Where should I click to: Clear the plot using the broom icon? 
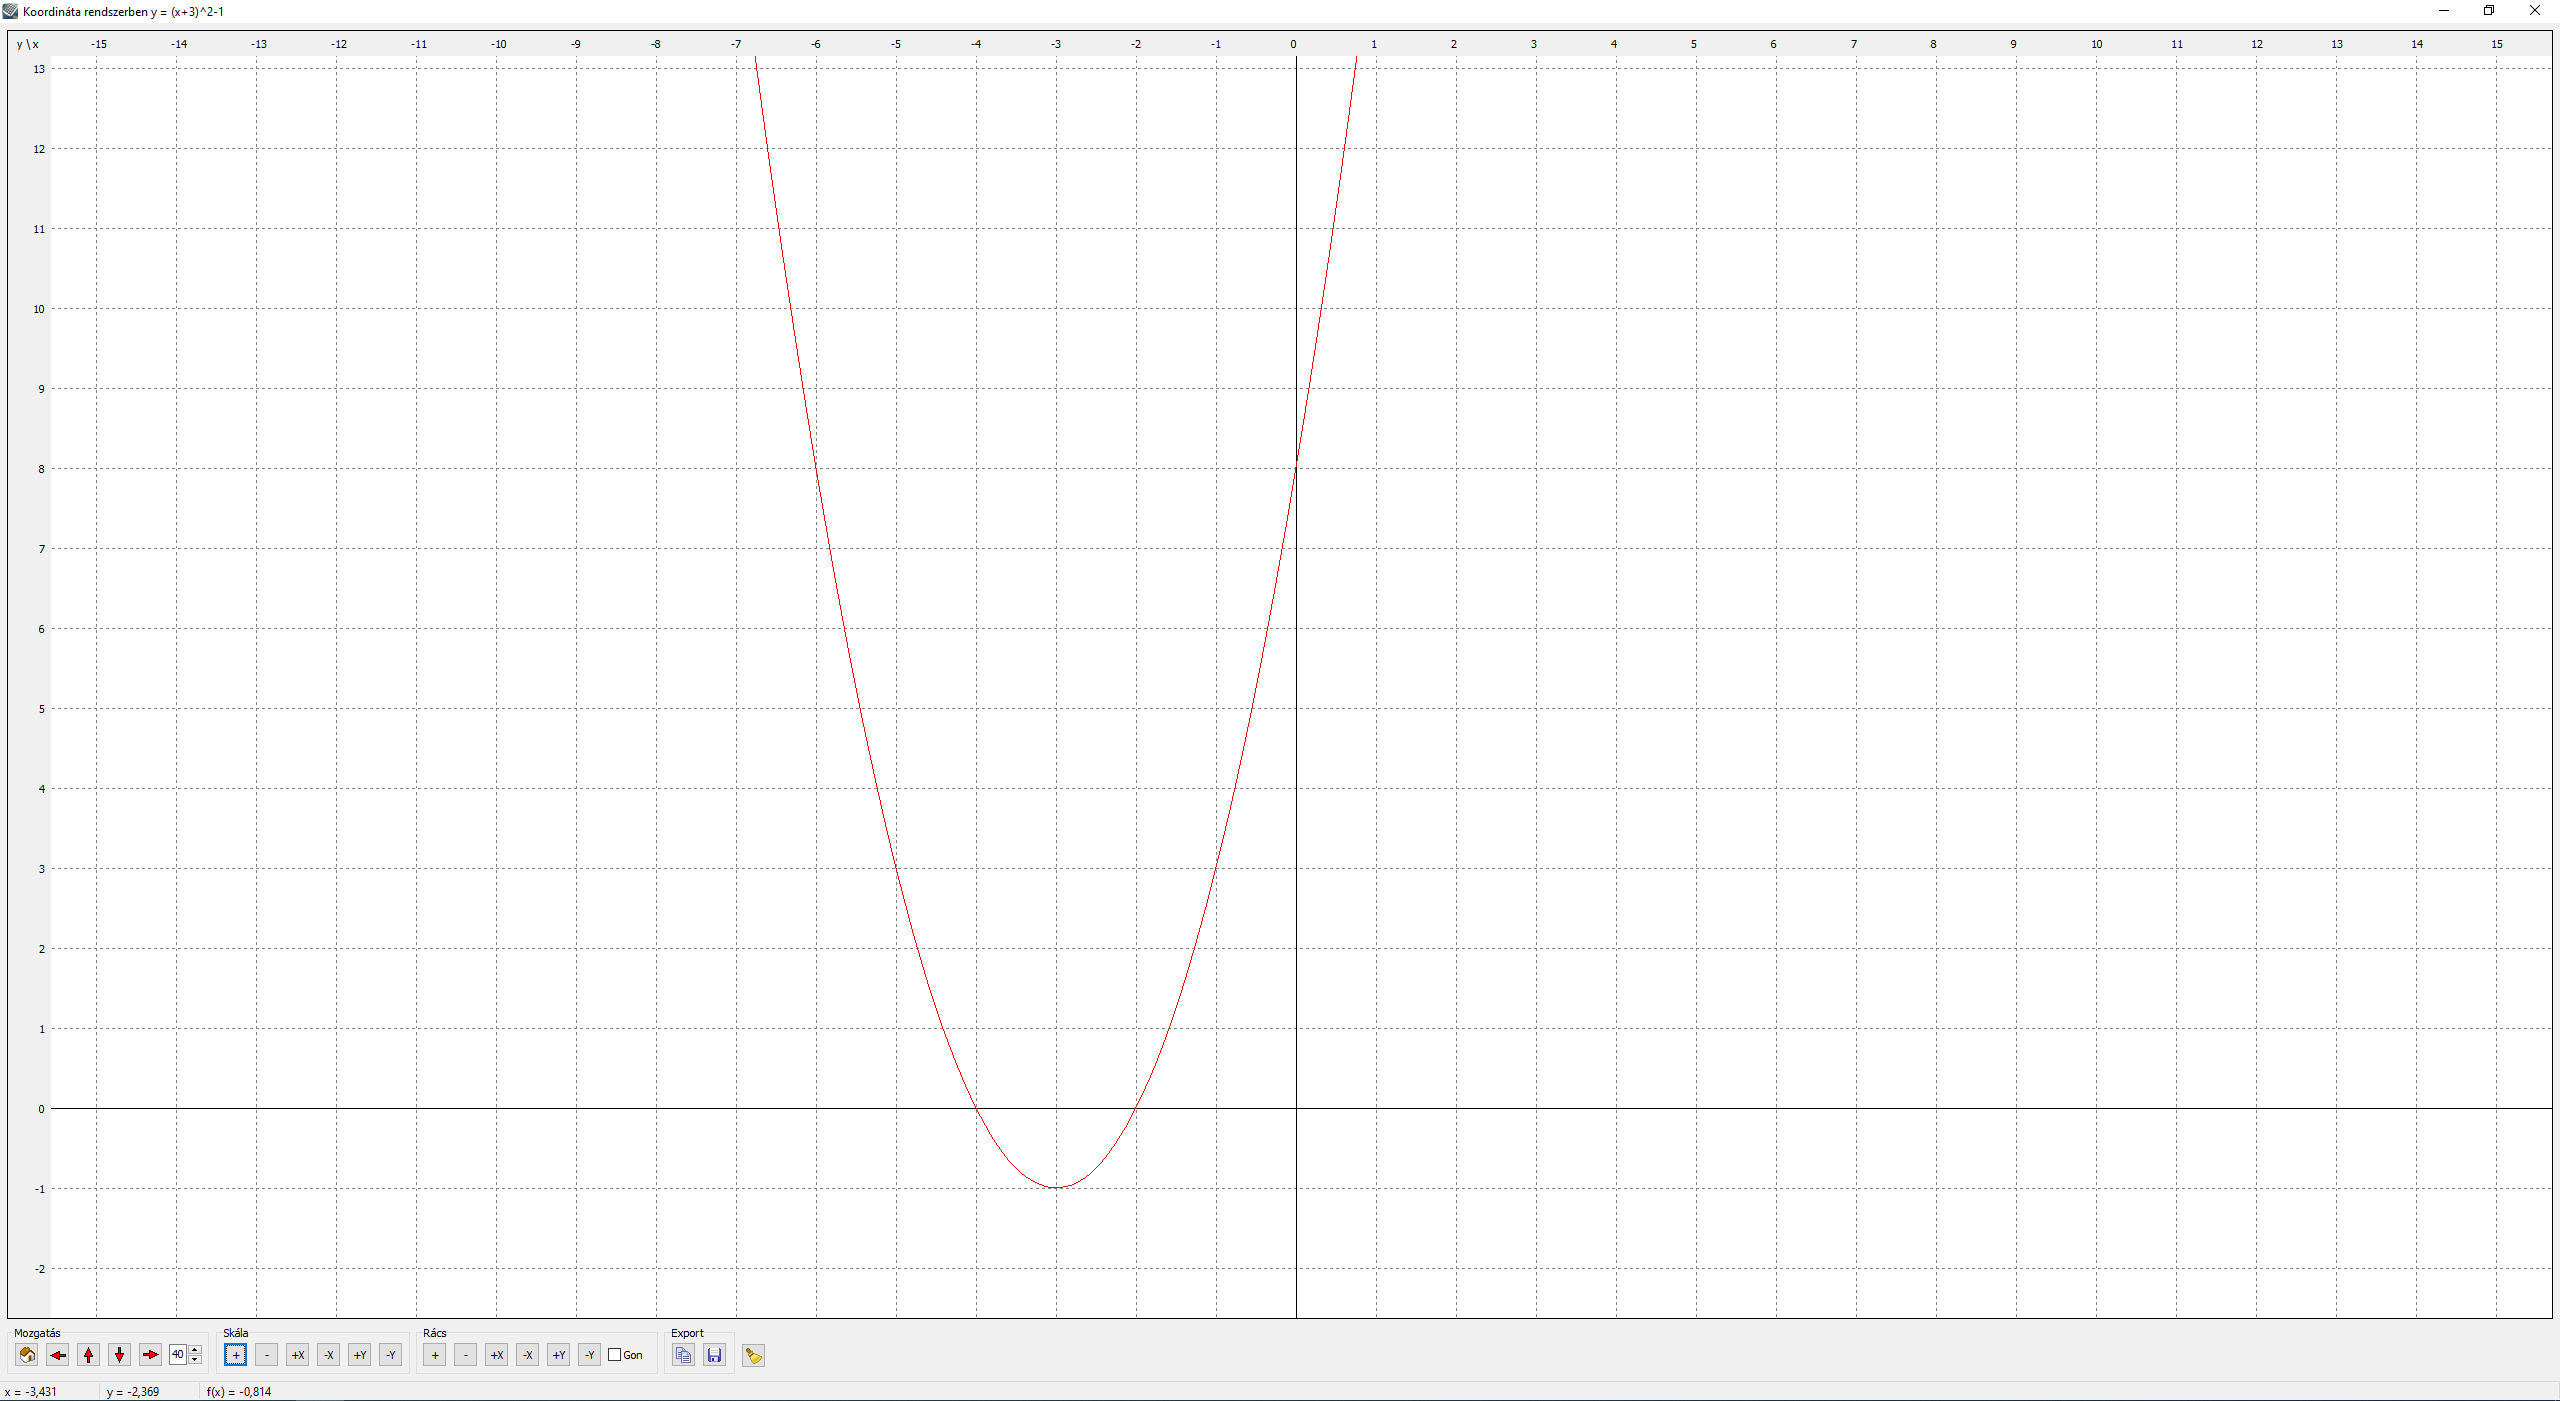point(754,1355)
